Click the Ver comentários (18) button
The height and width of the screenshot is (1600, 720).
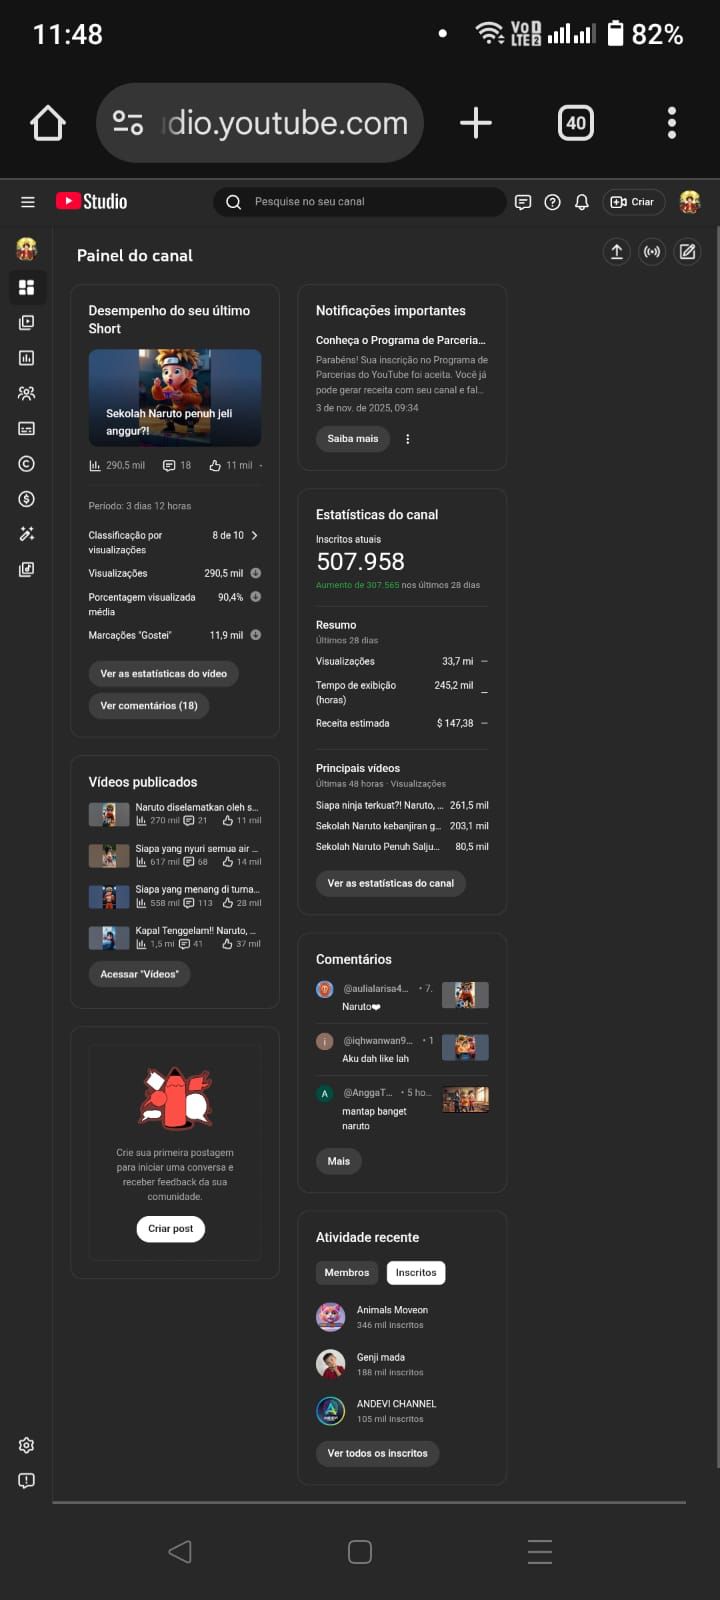click(x=149, y=706)
